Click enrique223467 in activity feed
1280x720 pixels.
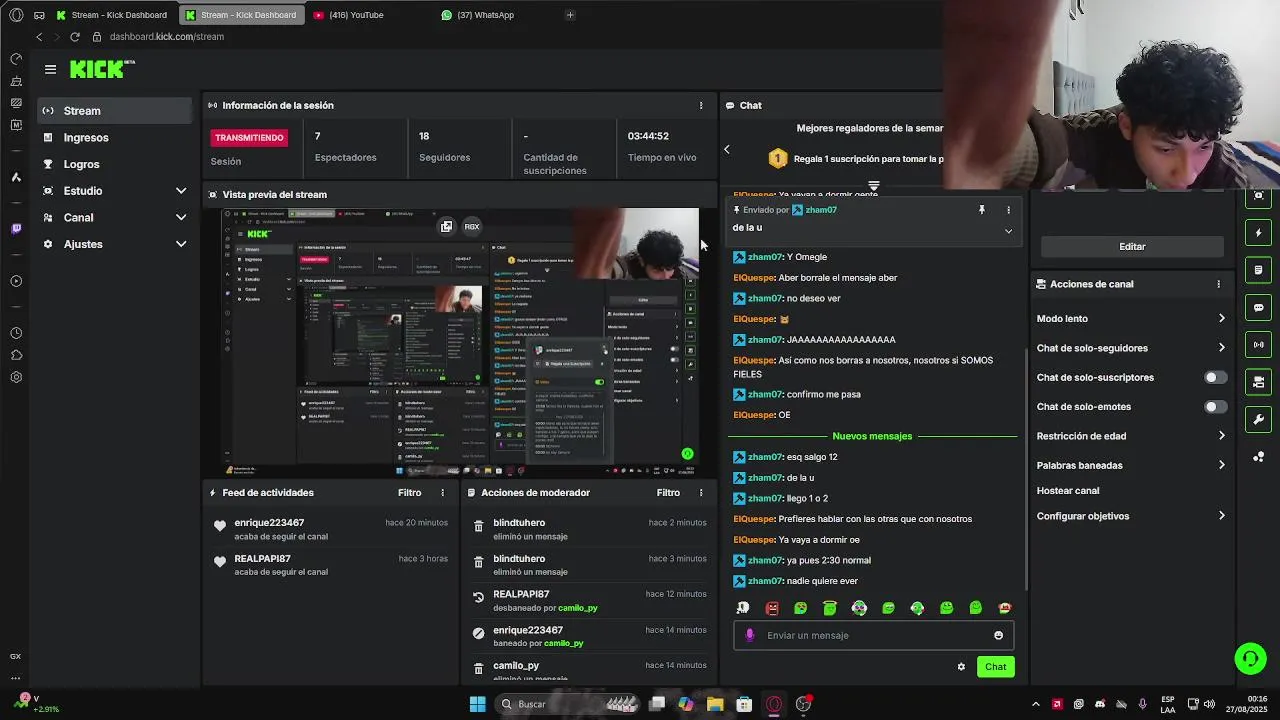click(x=269, y=523)
